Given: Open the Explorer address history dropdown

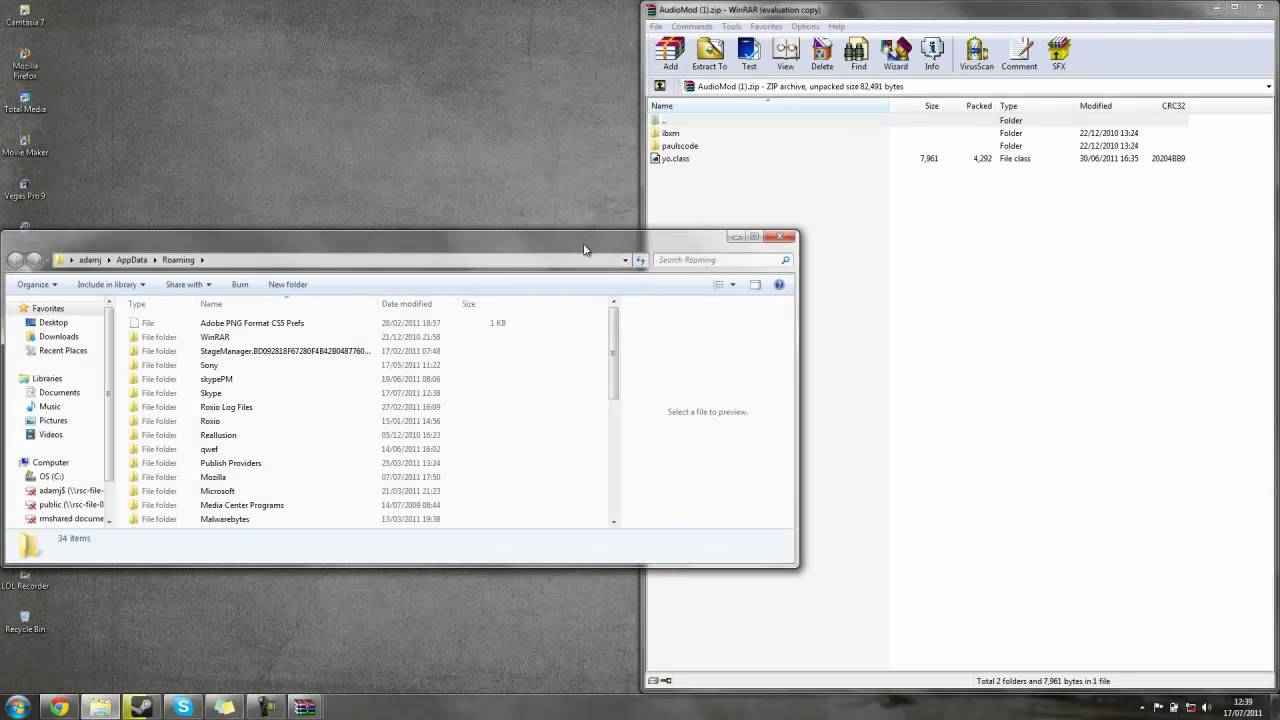Looking at the screenshot, I should click(625, 260).
